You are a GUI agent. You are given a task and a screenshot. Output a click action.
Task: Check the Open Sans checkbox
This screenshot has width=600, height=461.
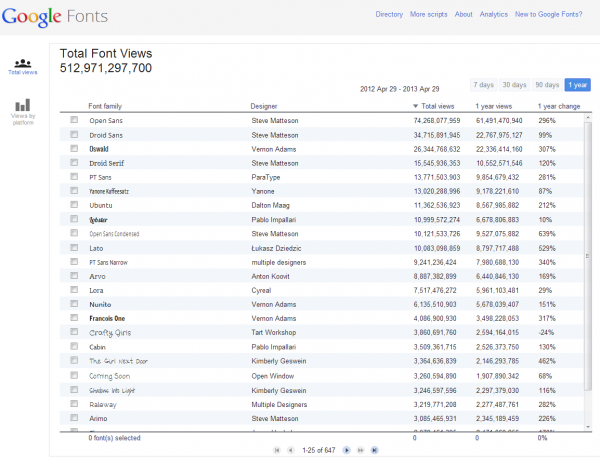coord(74,120)
